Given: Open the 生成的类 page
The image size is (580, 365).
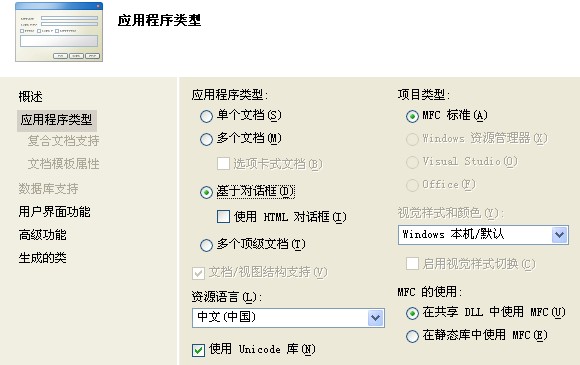Looking at the screenshot, I should pyautogui.click(x=43, y=258).
